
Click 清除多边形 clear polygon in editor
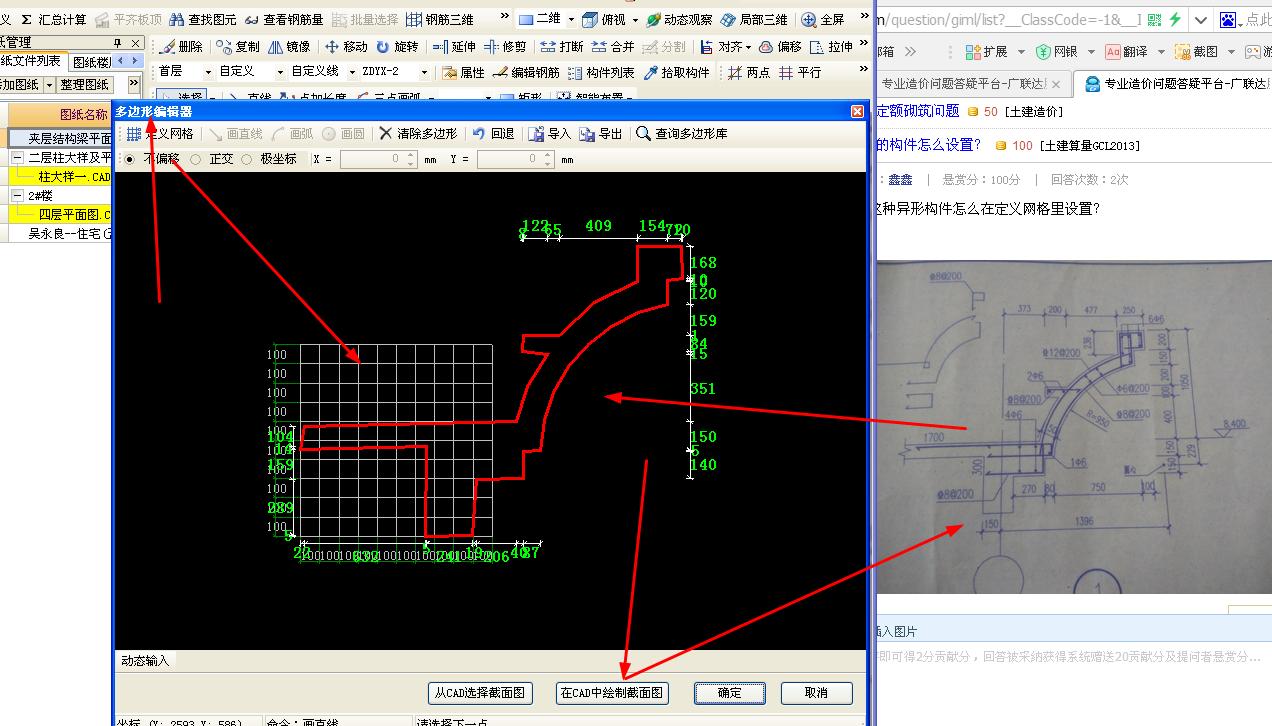(417, 133)
